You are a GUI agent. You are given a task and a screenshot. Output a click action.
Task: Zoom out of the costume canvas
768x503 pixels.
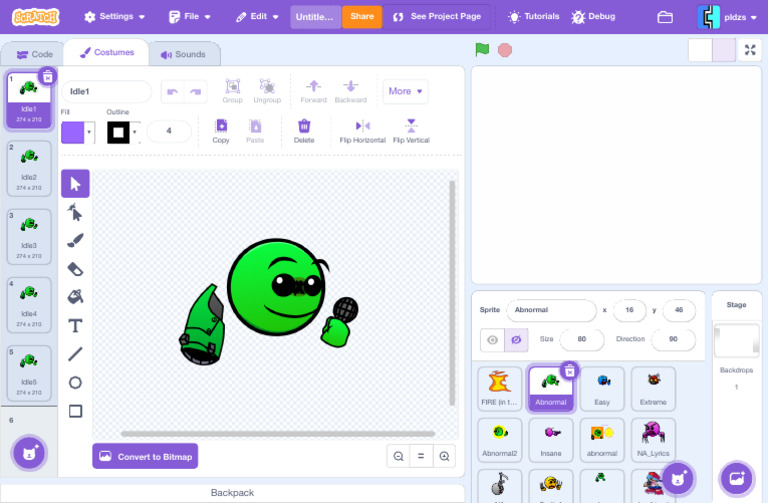click(x=398, y=456)
